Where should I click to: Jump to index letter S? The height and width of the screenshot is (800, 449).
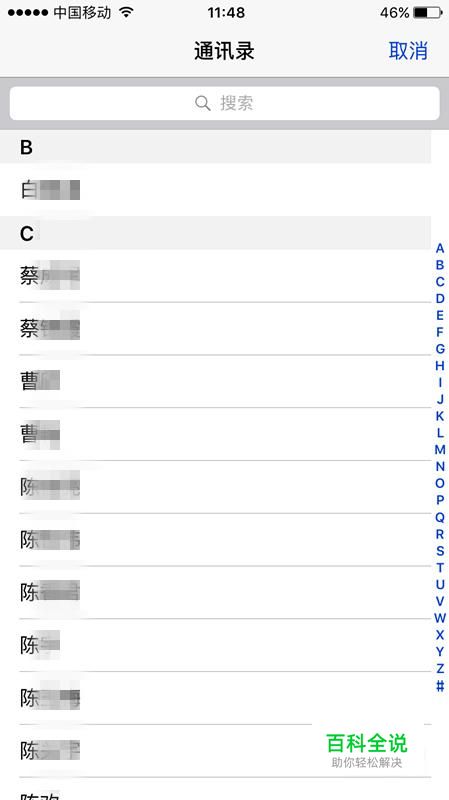[x=440, y=551]
